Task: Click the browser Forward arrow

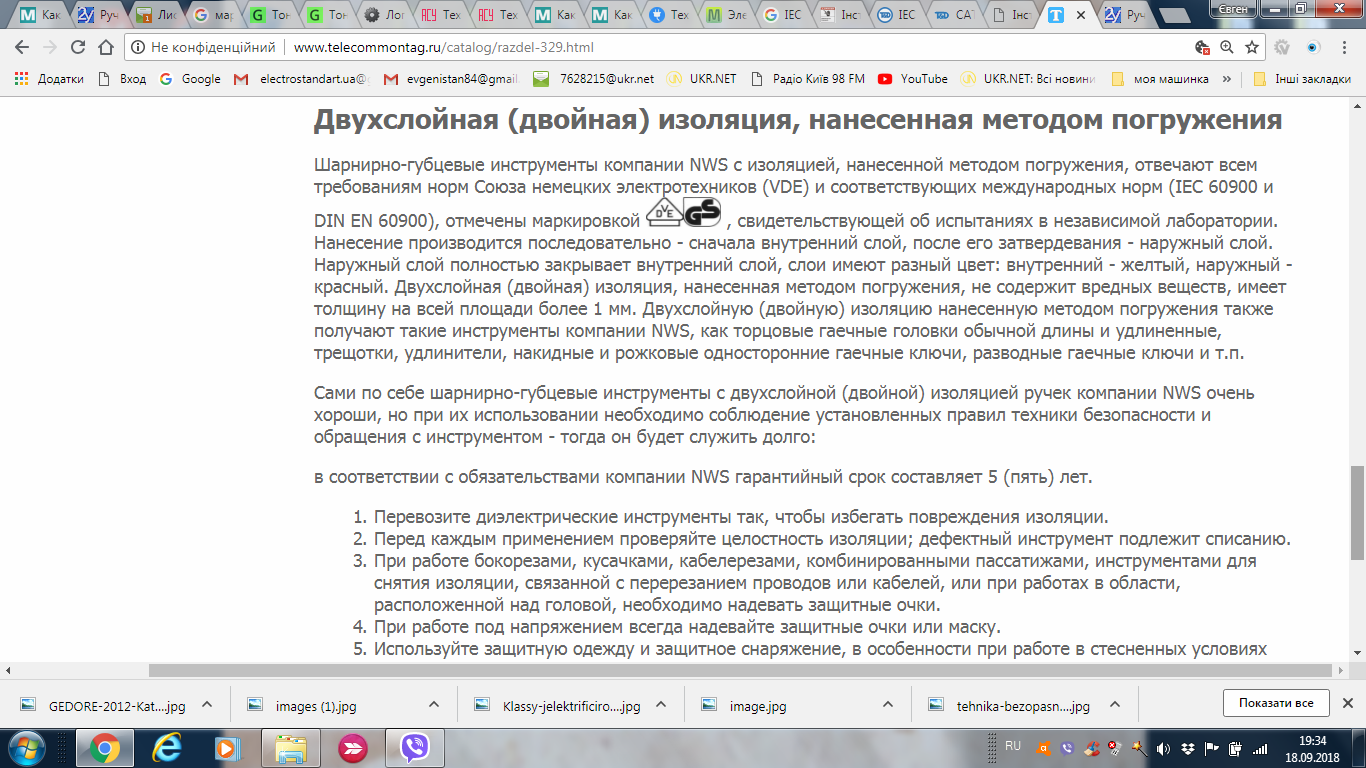Action: click(50, 47)
